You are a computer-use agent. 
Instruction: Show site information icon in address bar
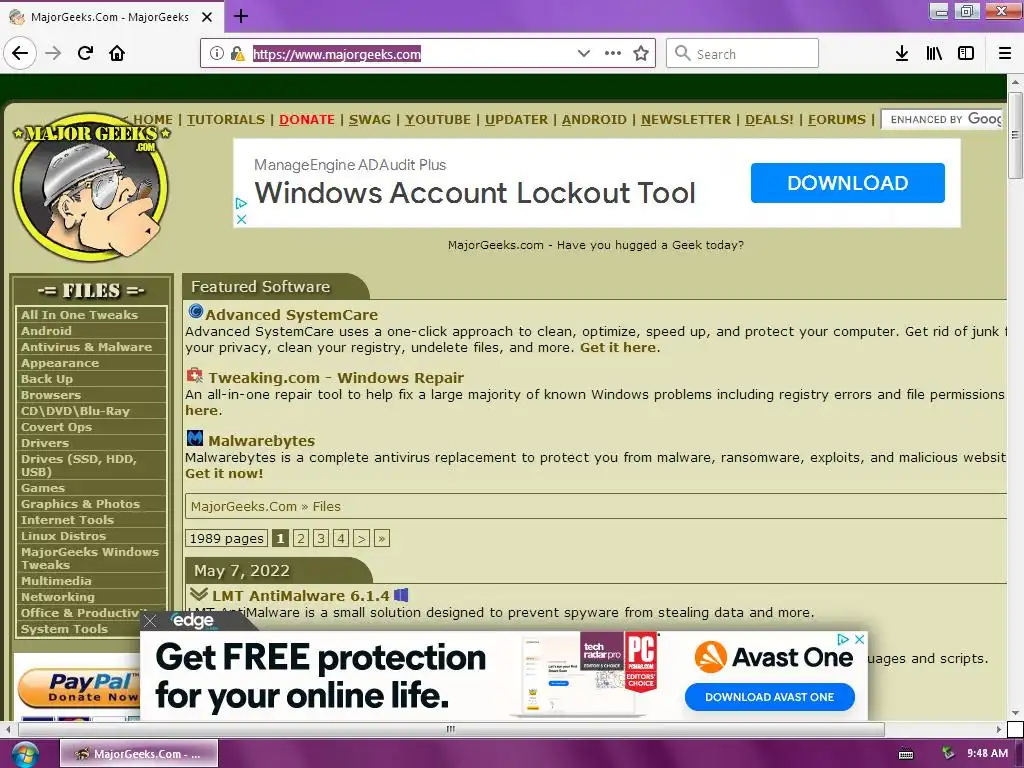pos(216,54)
